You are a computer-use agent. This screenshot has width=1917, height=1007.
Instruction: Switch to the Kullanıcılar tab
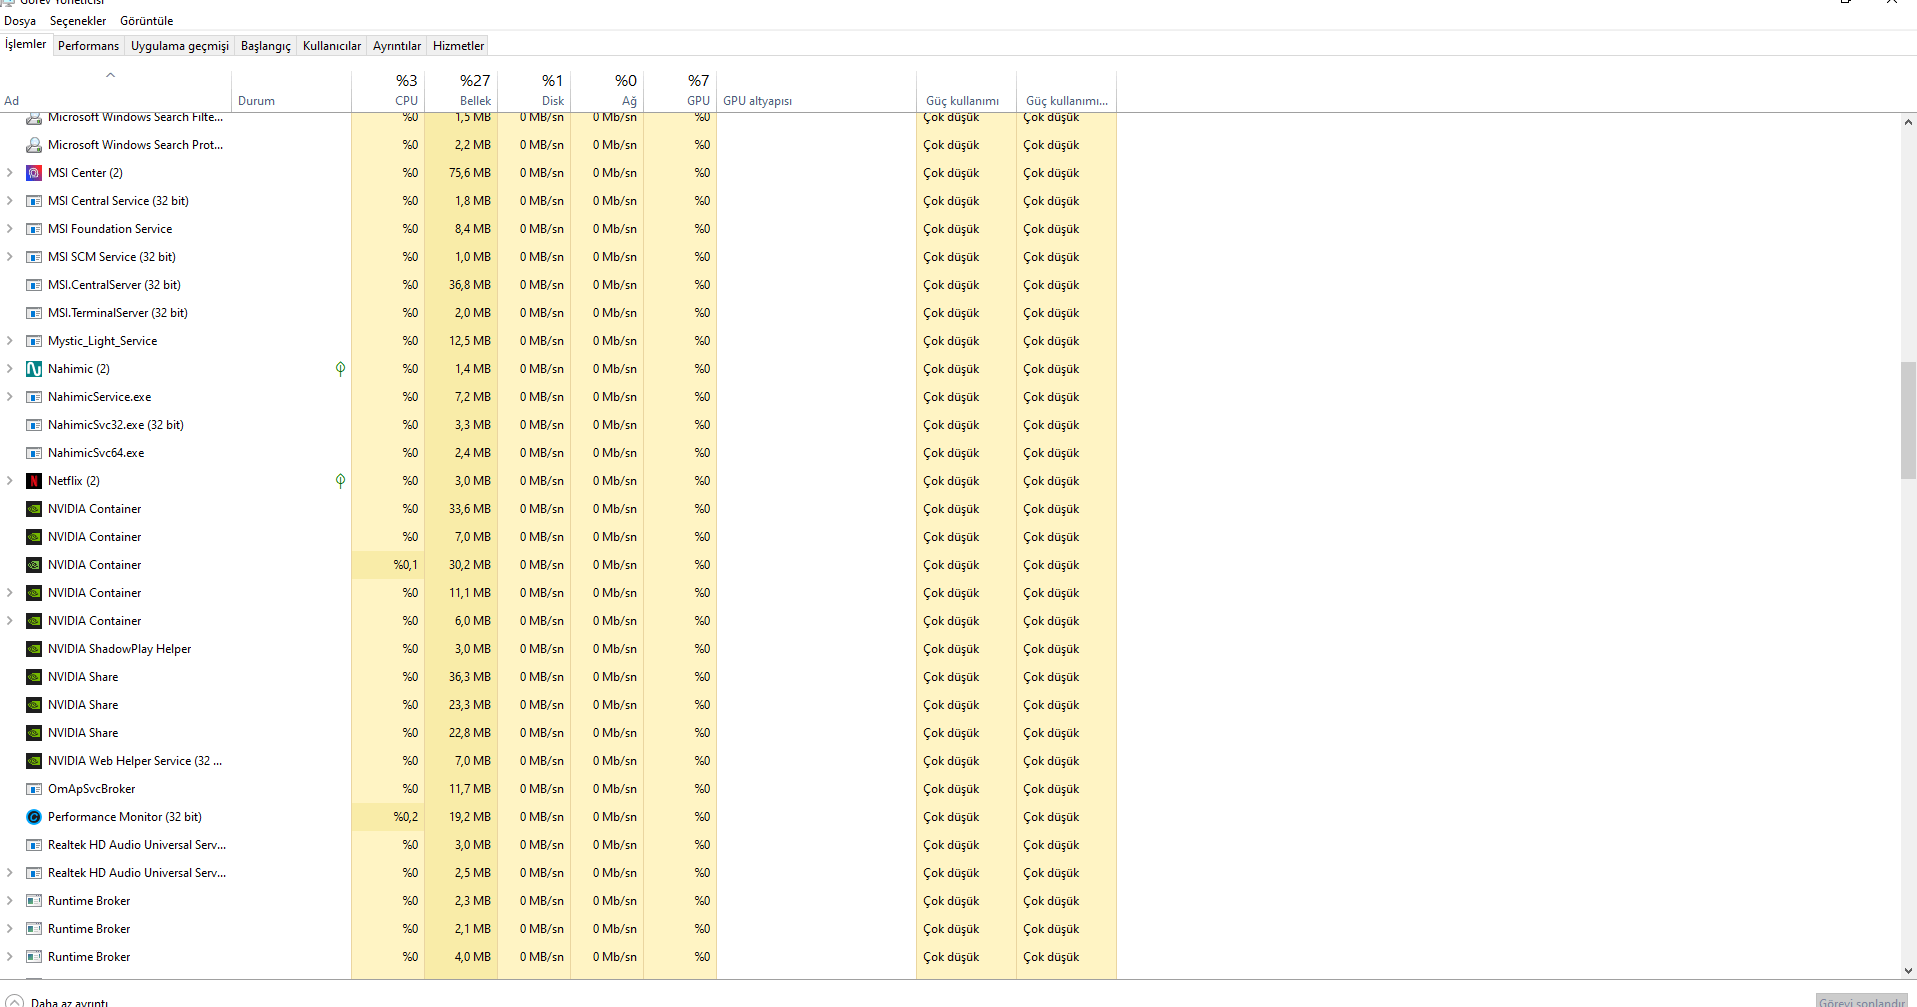(332, 46)
